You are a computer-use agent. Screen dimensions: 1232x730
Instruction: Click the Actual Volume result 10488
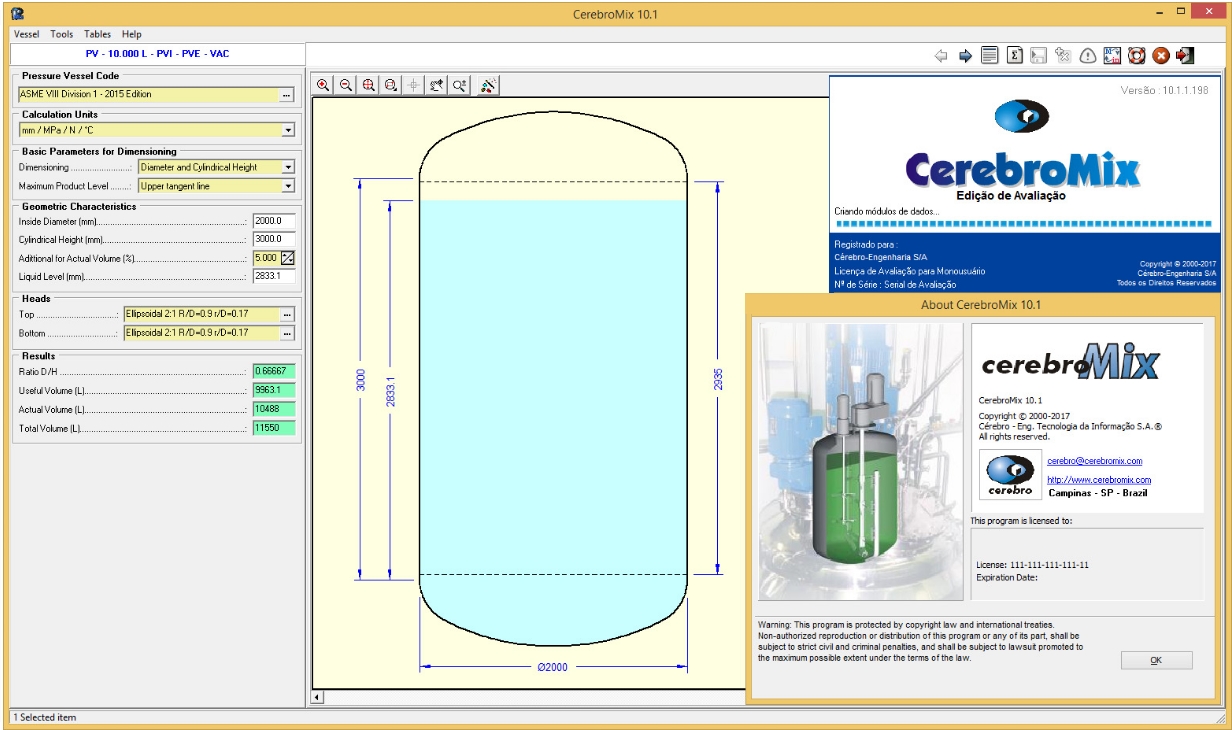[274, 409]
